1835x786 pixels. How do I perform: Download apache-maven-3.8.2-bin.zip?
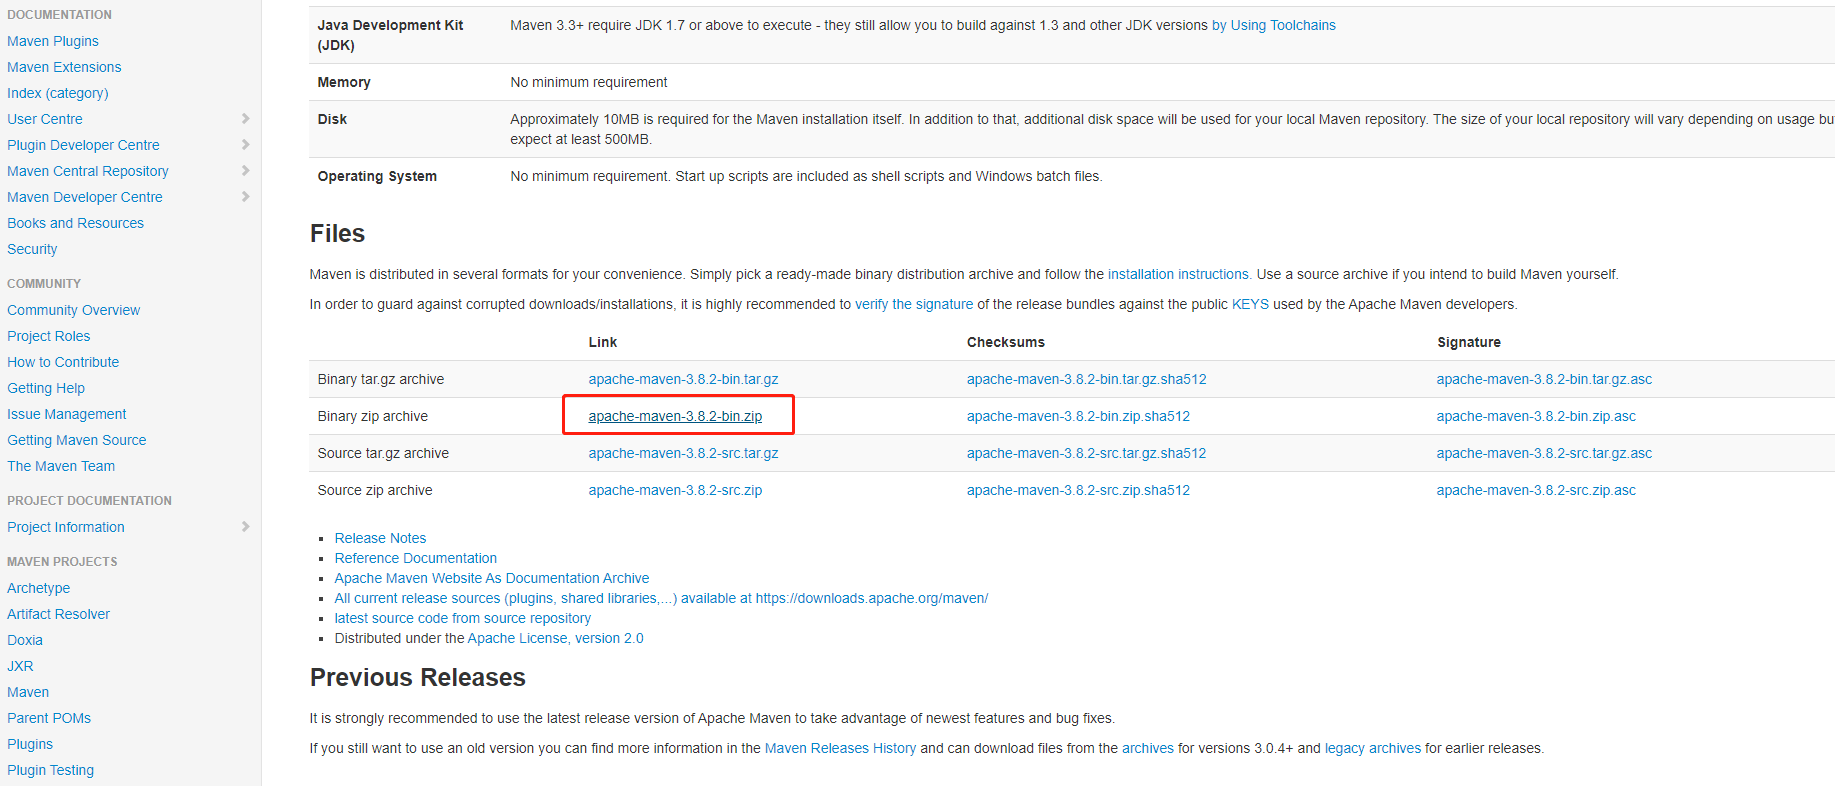pyautogui.click(x=675, y=416)
